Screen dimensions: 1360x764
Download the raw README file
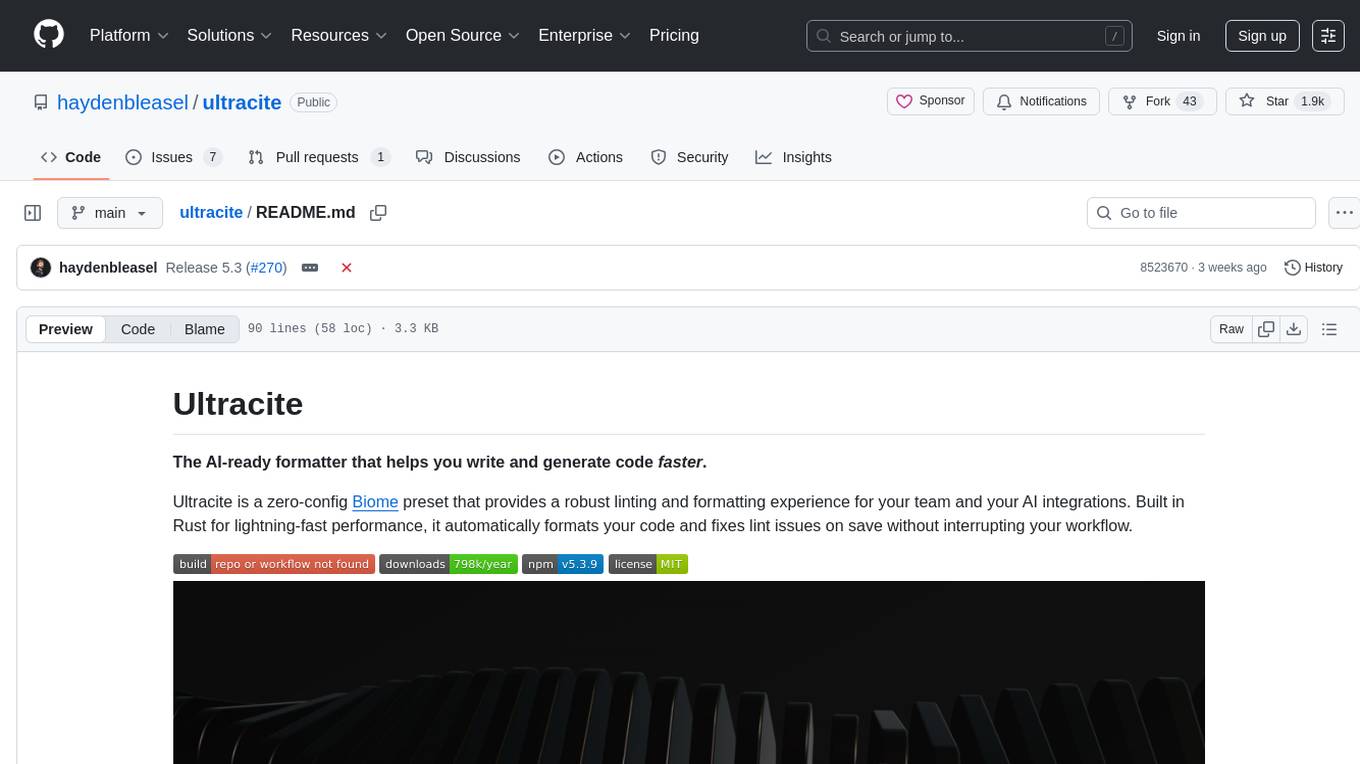1293,329
